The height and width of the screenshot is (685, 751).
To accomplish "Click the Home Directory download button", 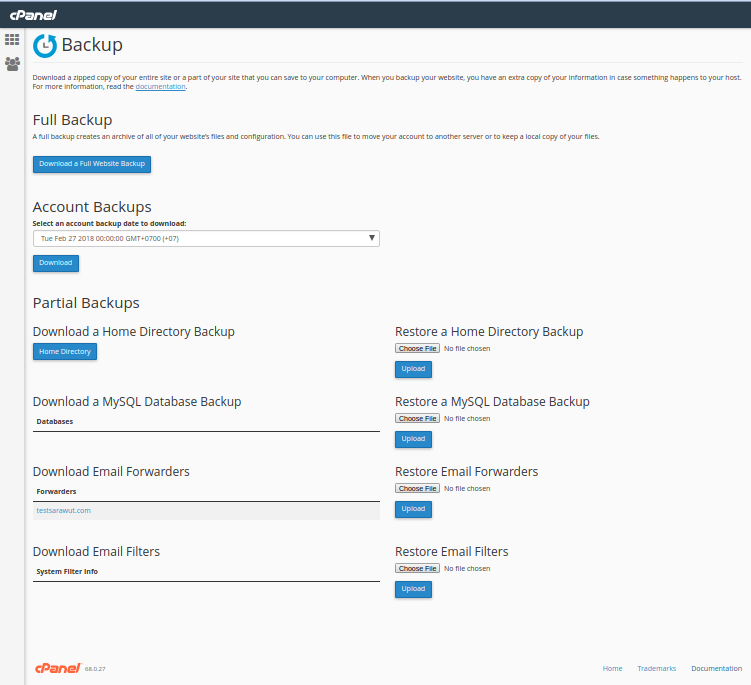I will coord(64,351).
